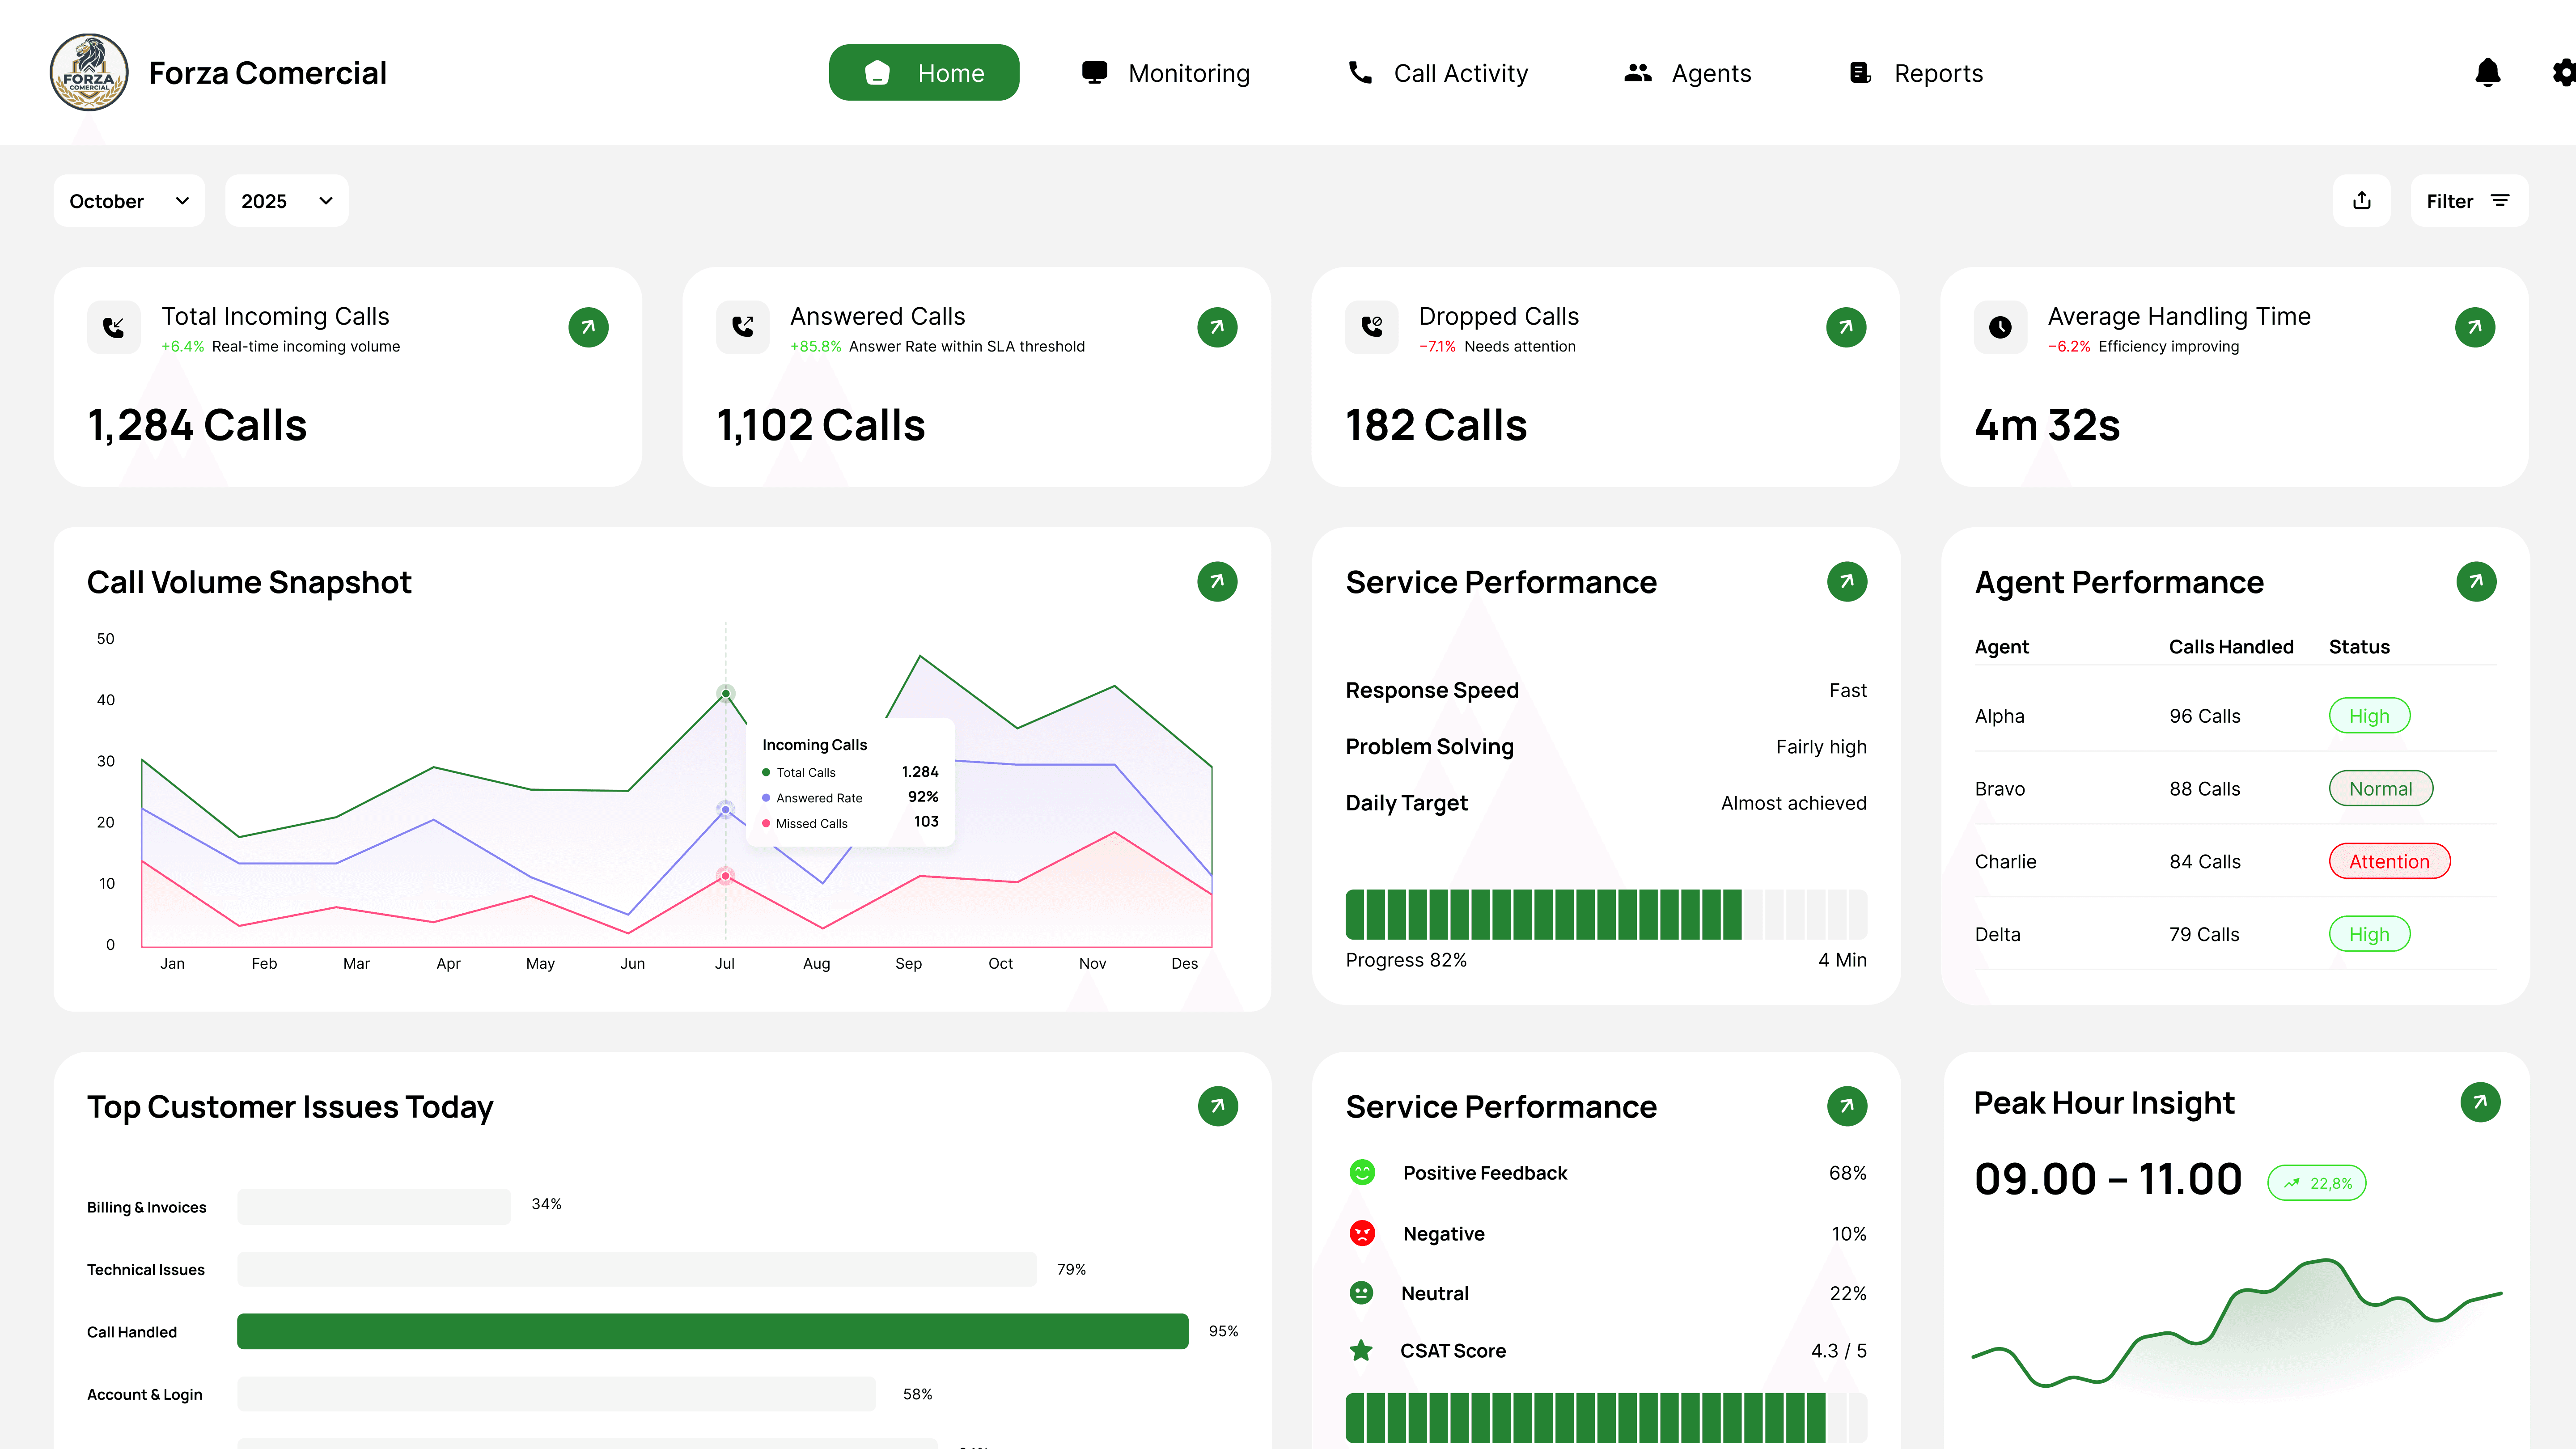Open the 2025 year dropdown
The height and width of the screenshot is (1449, 2576).
(x=286, y=201)
